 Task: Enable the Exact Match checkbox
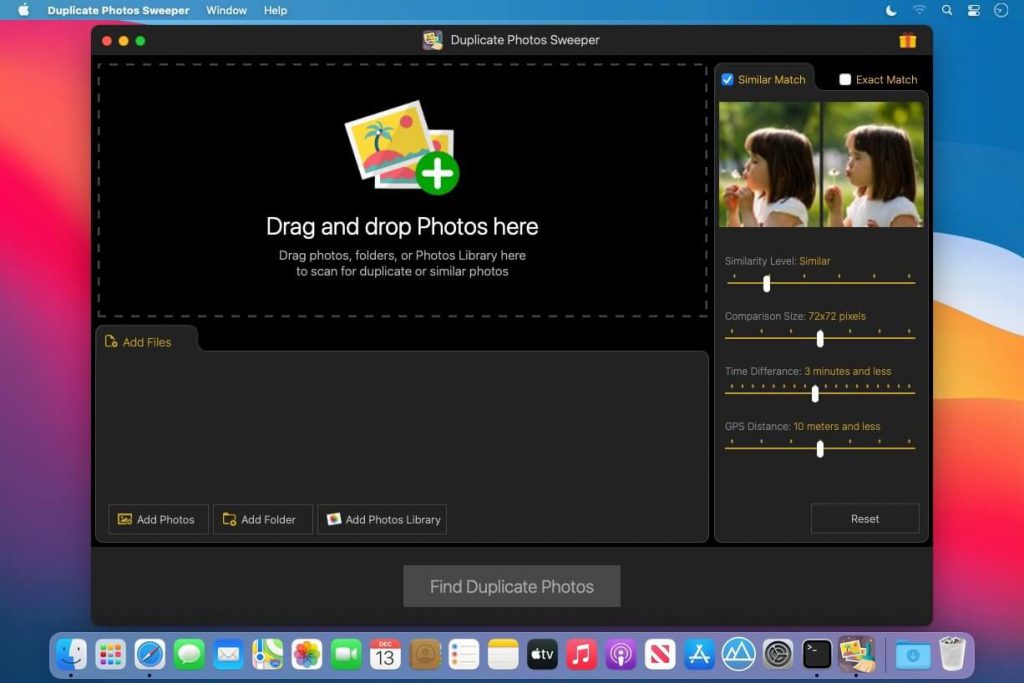tap(845, 78)
